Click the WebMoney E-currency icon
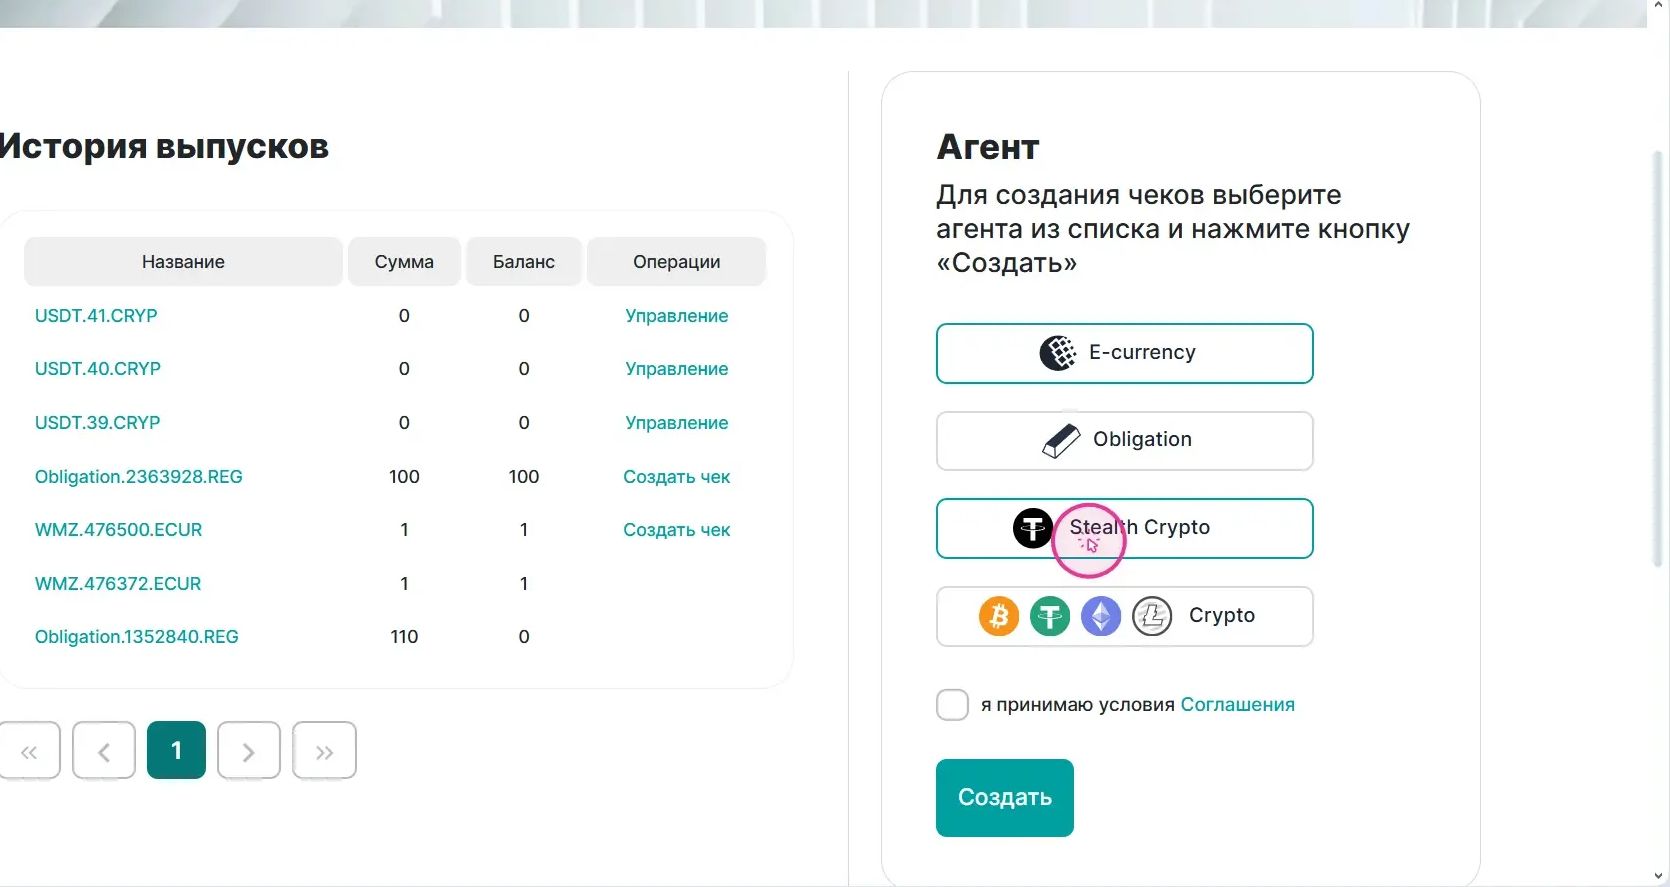The width and height of the screenshot is (1670, 887). coord(1058,353)
